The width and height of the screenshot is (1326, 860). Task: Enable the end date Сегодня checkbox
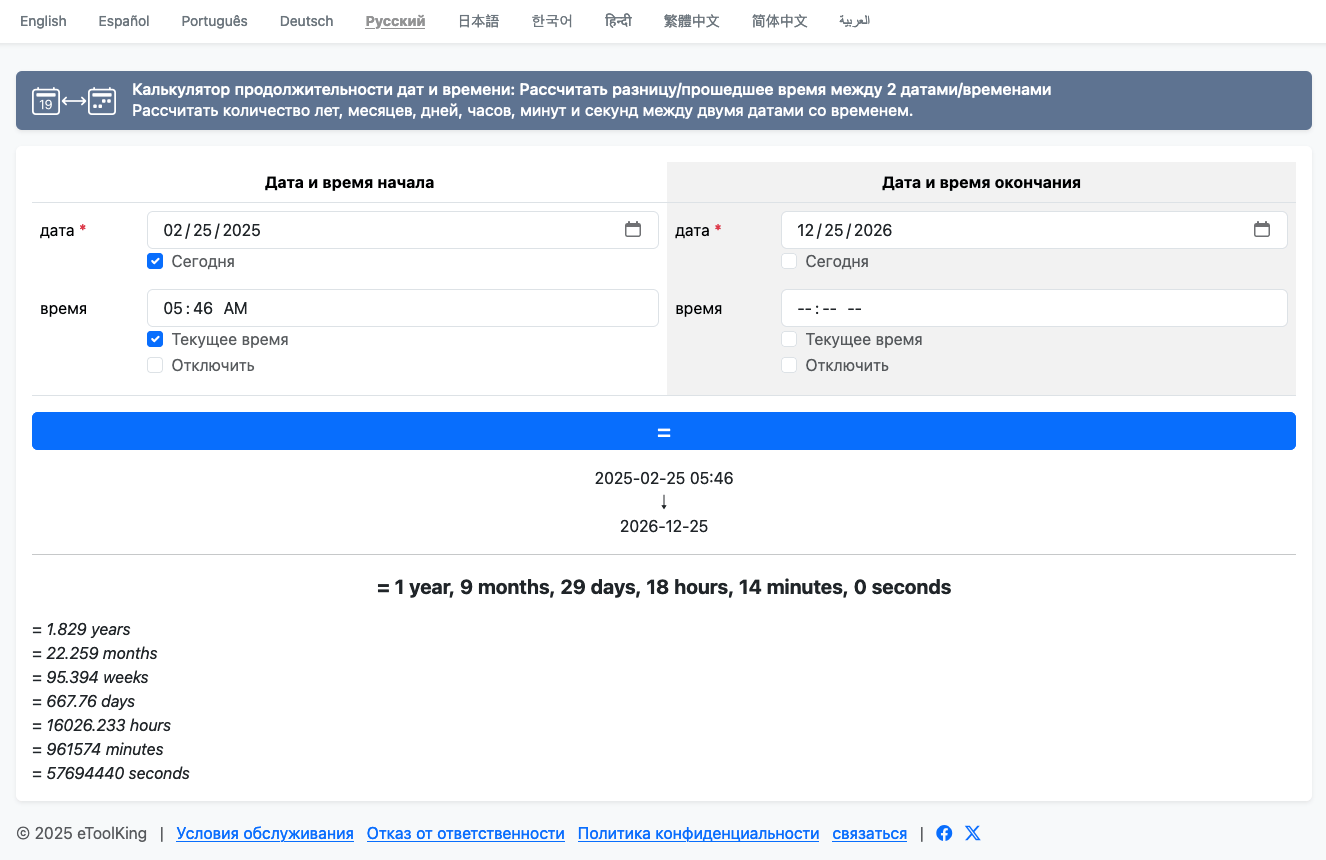tap(789, 262)
